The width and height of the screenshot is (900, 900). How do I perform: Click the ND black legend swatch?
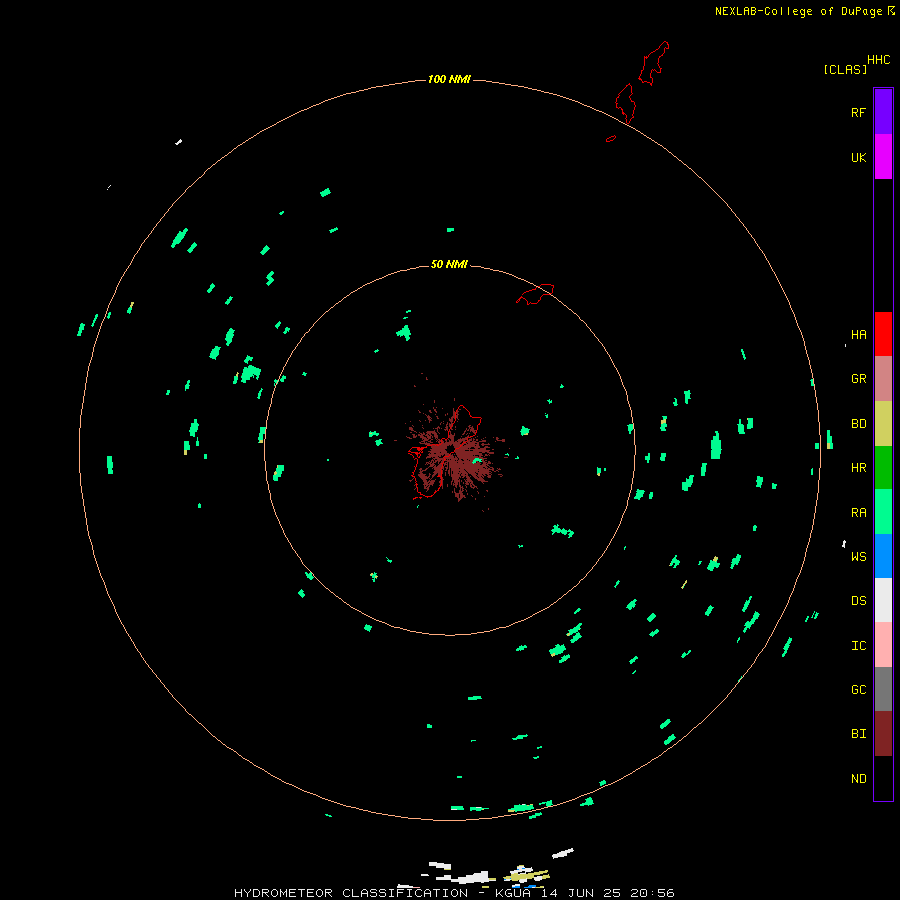click(883, 778)
